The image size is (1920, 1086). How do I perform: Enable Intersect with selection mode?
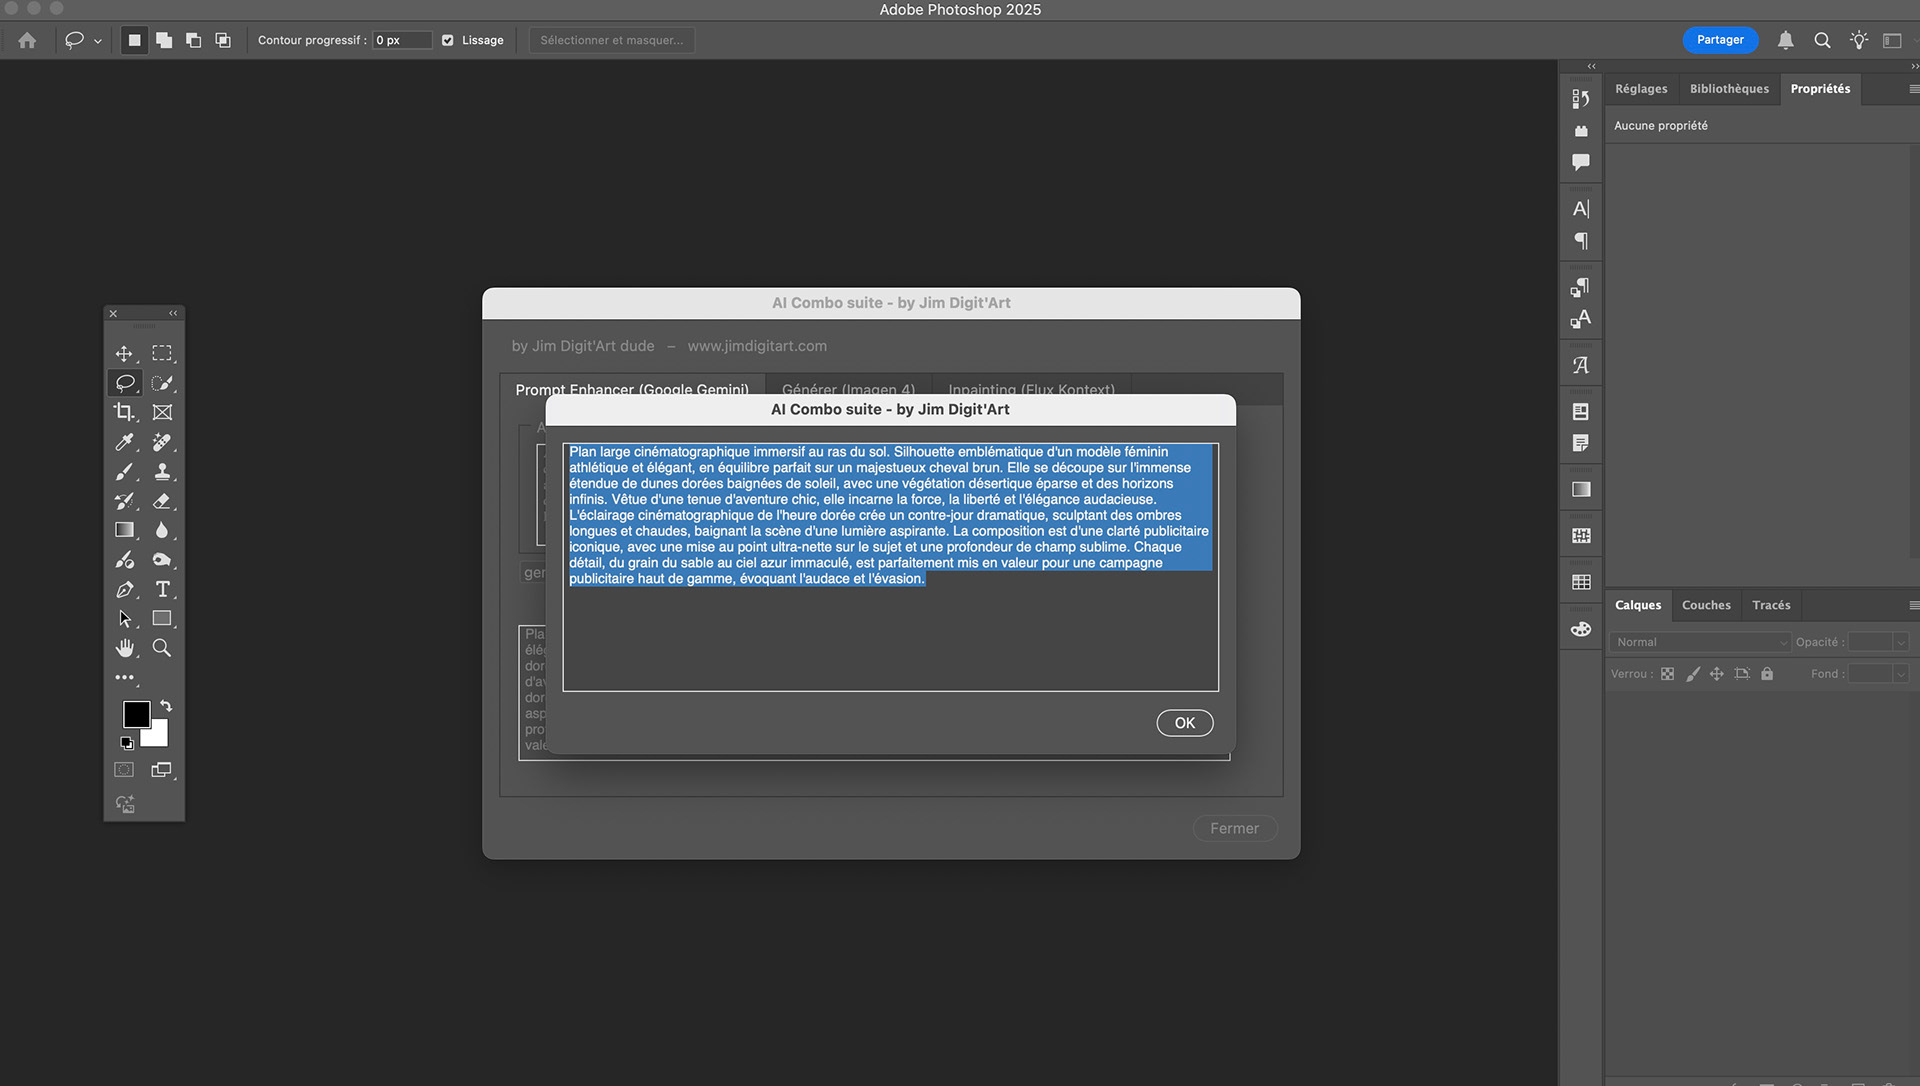(x=223, y=40)
